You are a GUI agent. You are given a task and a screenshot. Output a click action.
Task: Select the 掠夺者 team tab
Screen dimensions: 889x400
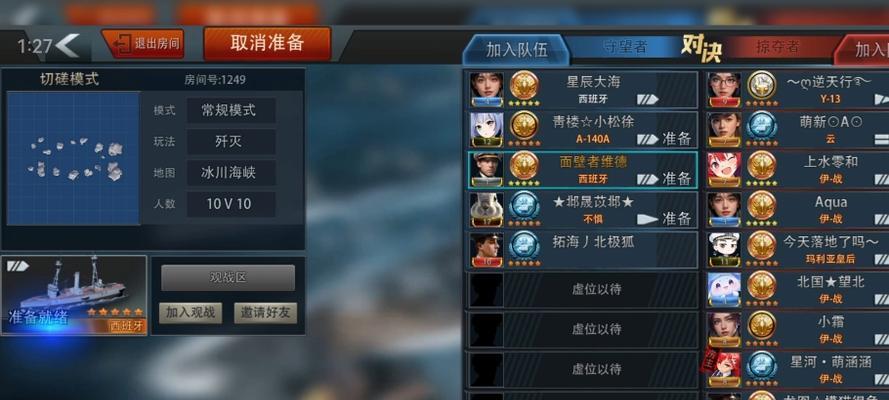click(777, 46)
